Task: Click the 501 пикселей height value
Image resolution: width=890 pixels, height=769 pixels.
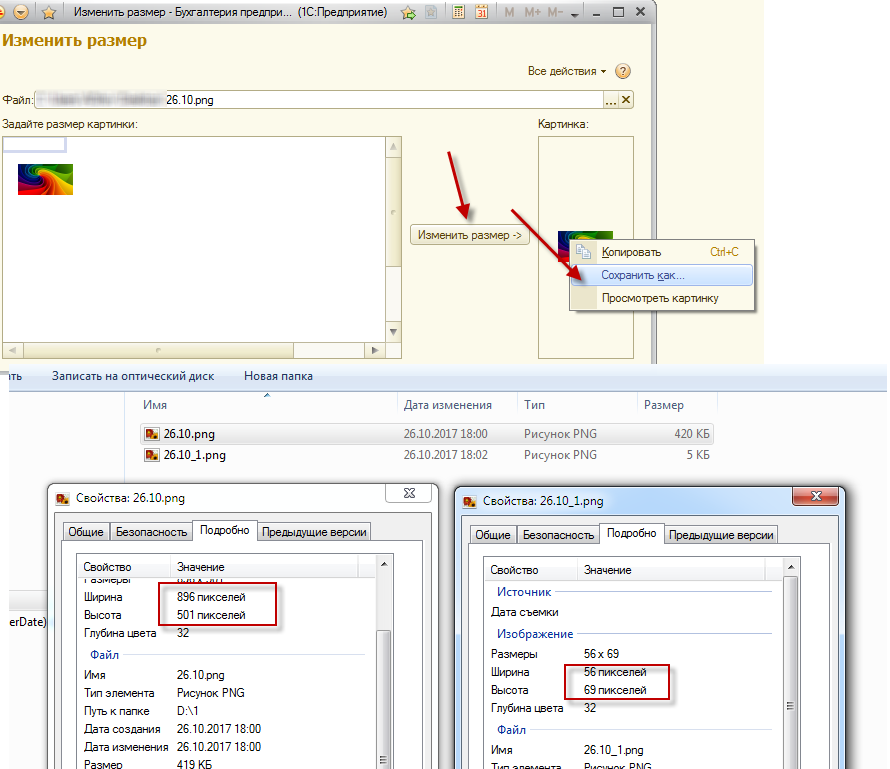Action: [x=211, y=615]
